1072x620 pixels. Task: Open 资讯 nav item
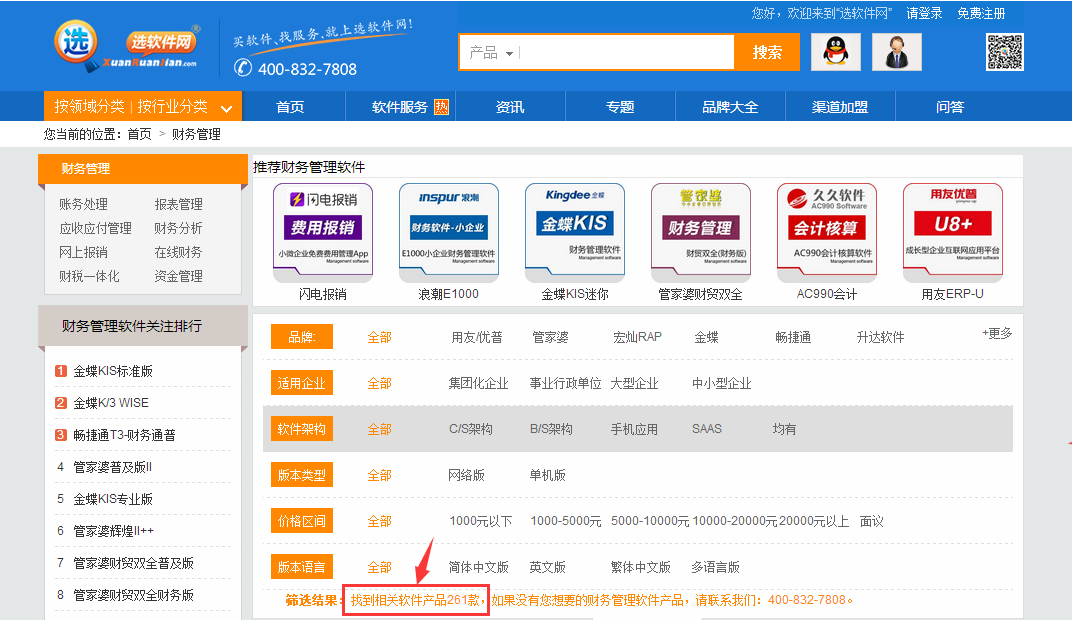point(510,107)
